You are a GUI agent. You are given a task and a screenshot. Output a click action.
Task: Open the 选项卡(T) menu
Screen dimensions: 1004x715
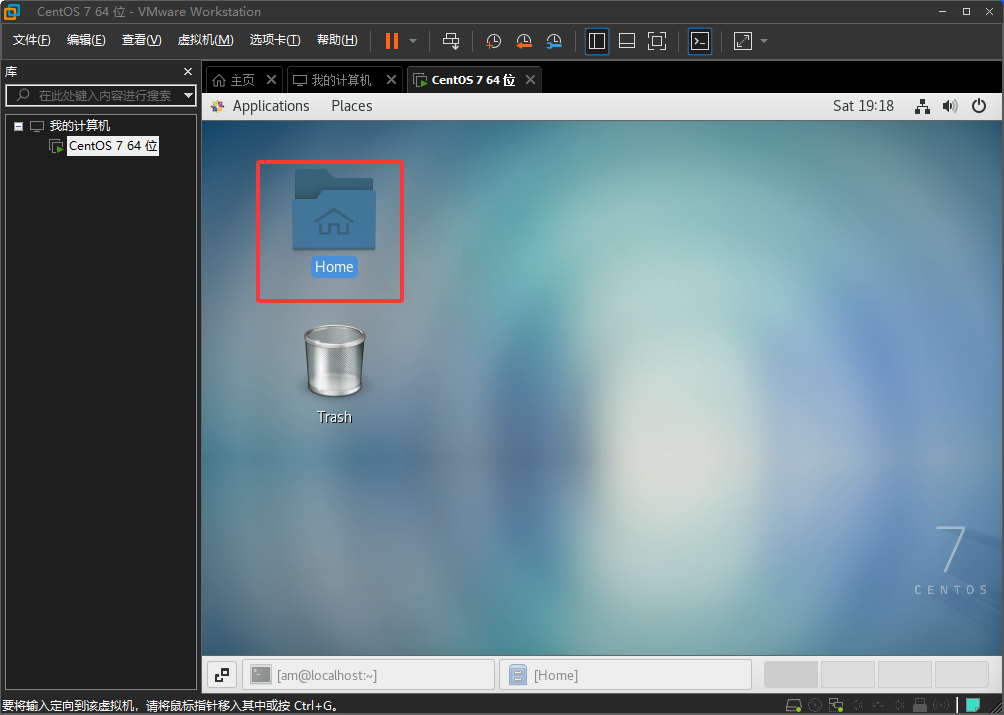pos(275,40)
